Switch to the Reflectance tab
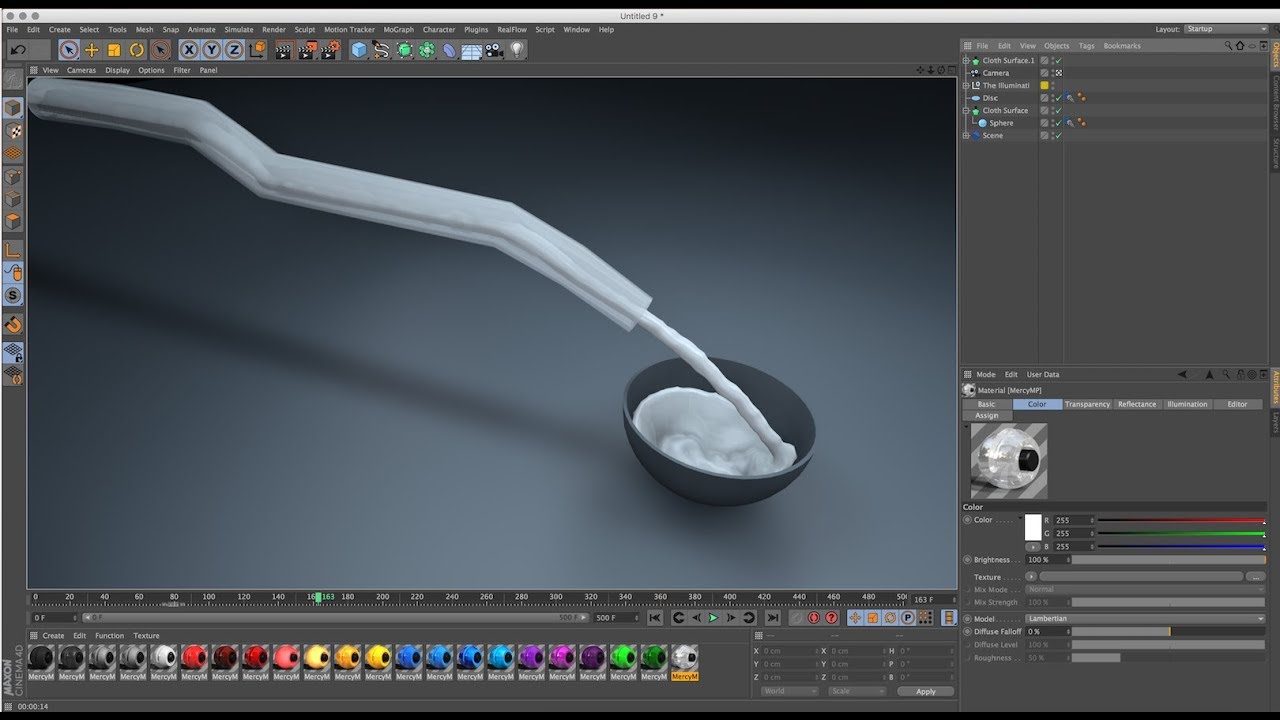Viewport: 1280px width, 720px height. tap(1137, 404)
